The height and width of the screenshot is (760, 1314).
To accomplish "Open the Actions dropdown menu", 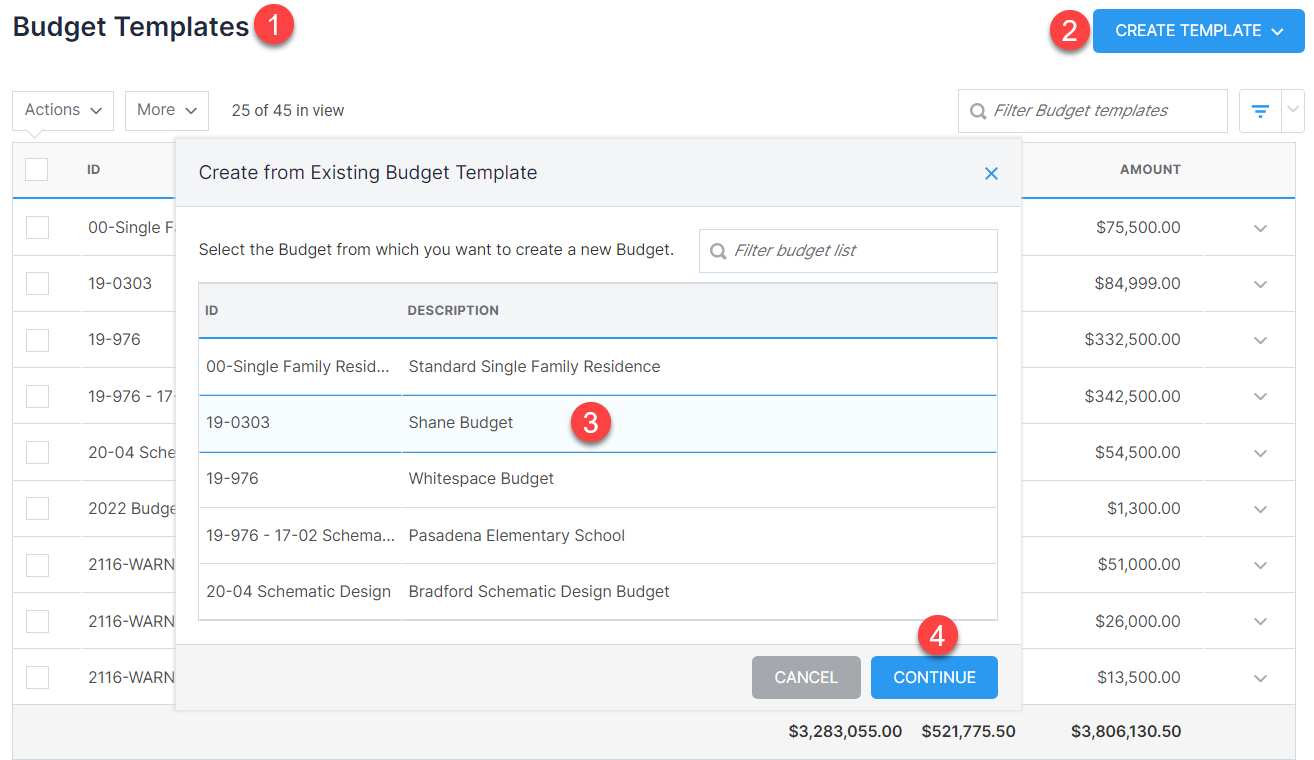I will pos(62,110).
